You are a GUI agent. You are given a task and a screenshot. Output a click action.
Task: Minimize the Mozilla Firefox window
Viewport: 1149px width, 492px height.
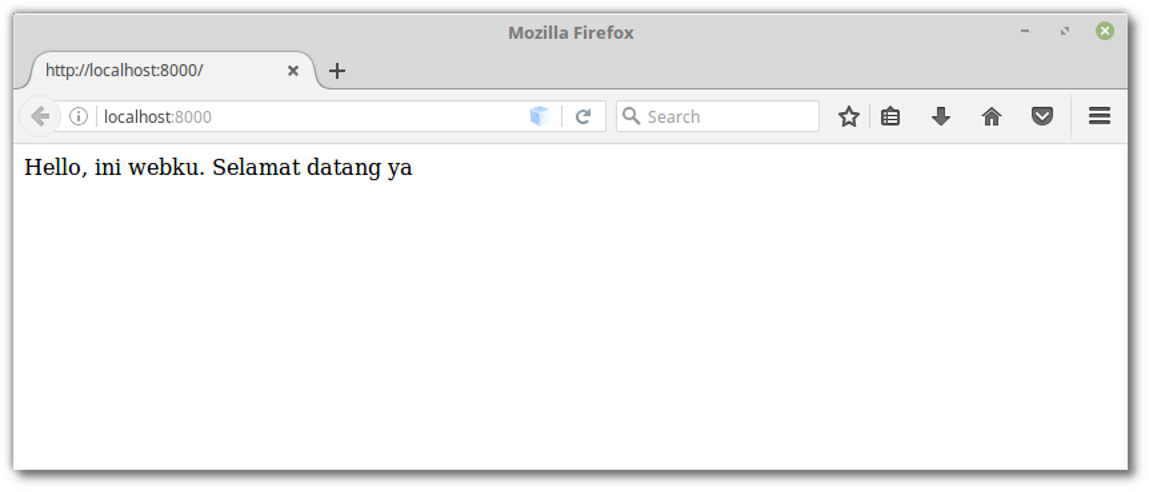click(x=1025, y=31)
